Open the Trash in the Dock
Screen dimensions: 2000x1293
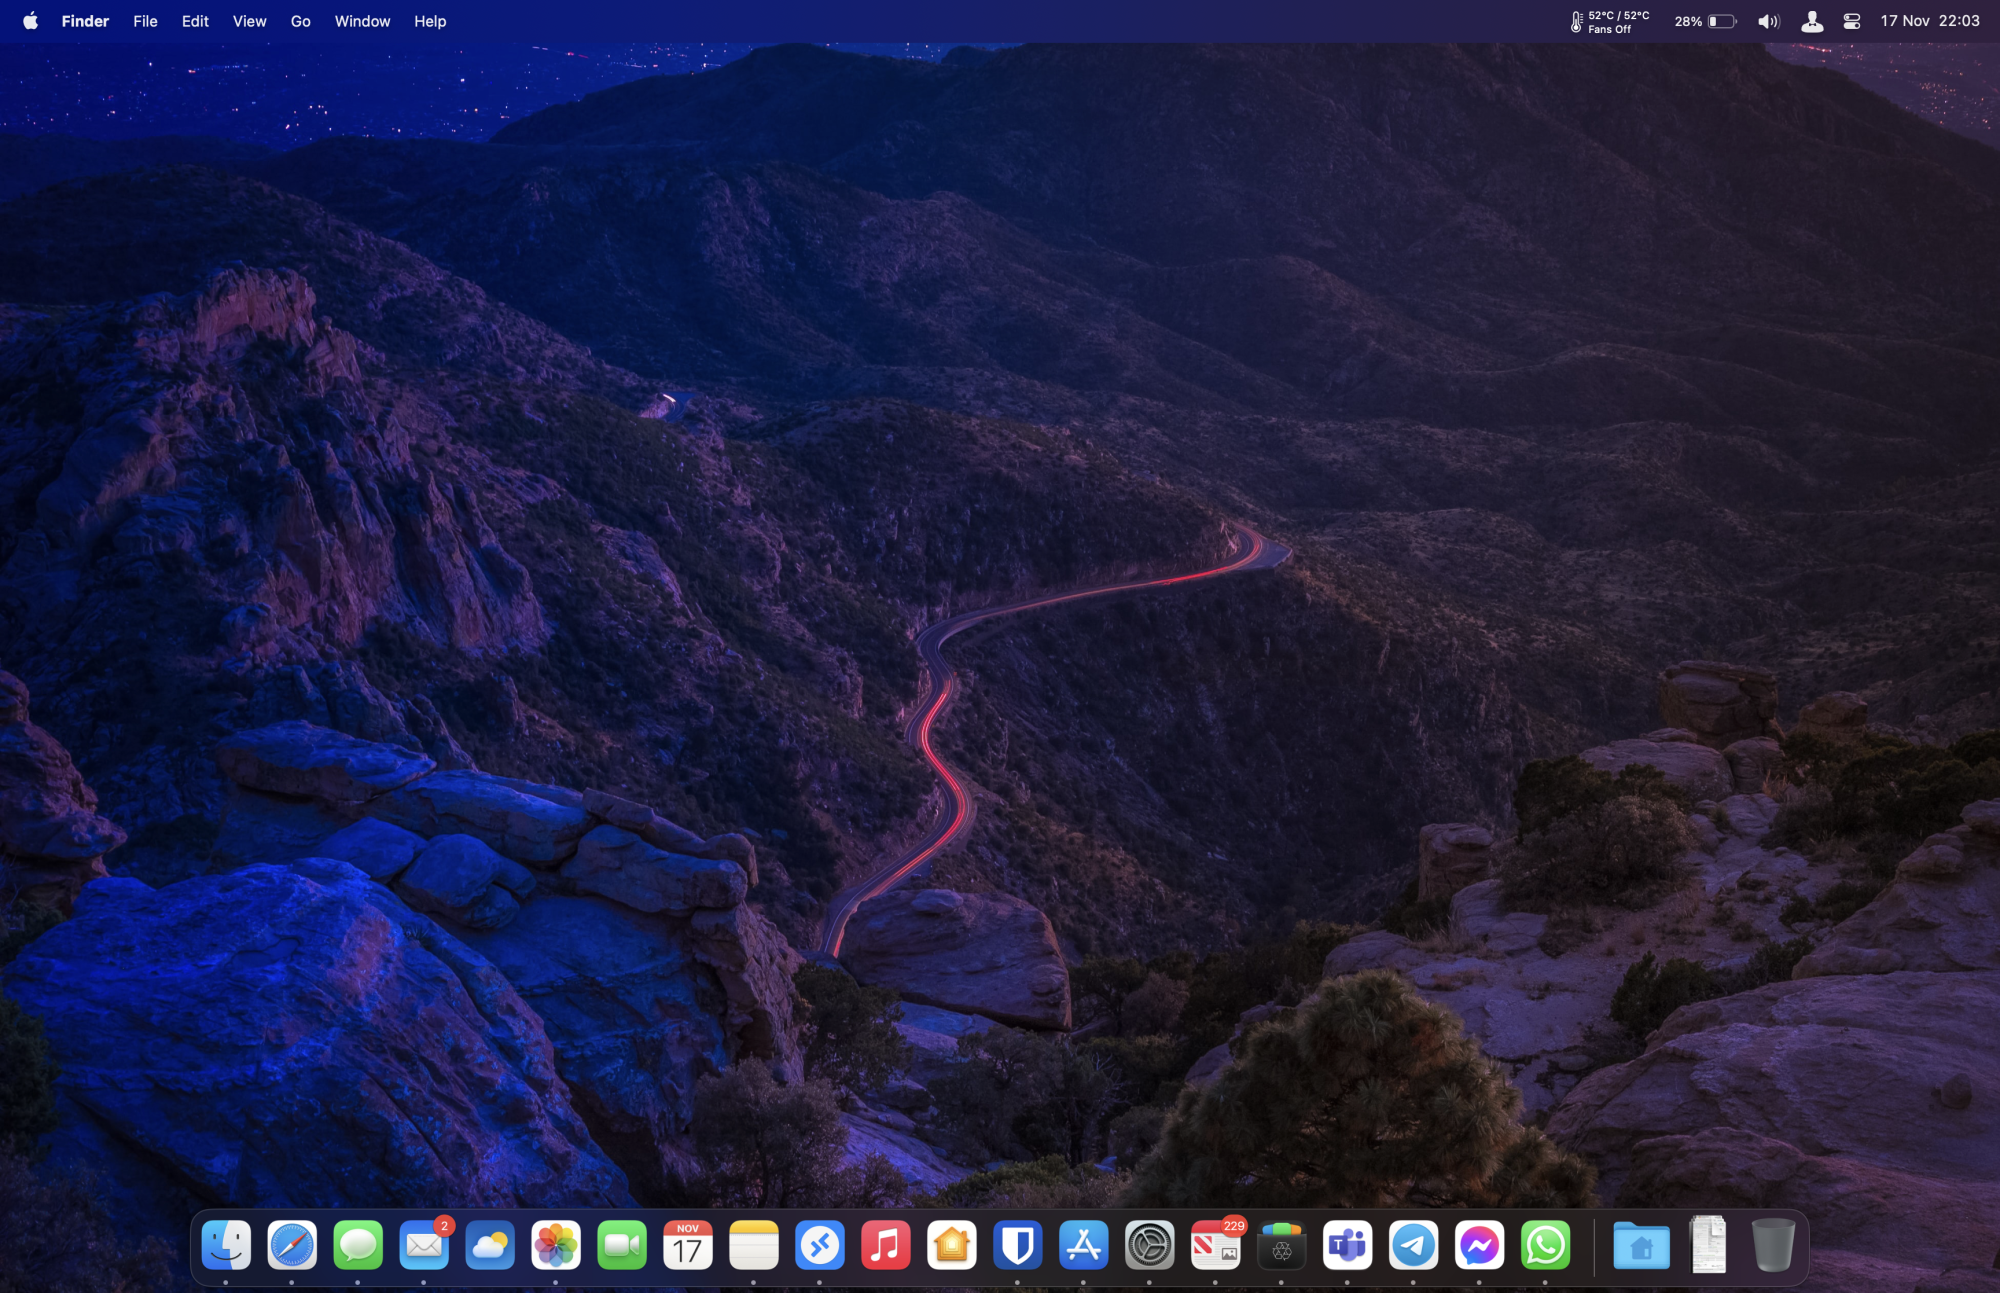[1773, 1245]
